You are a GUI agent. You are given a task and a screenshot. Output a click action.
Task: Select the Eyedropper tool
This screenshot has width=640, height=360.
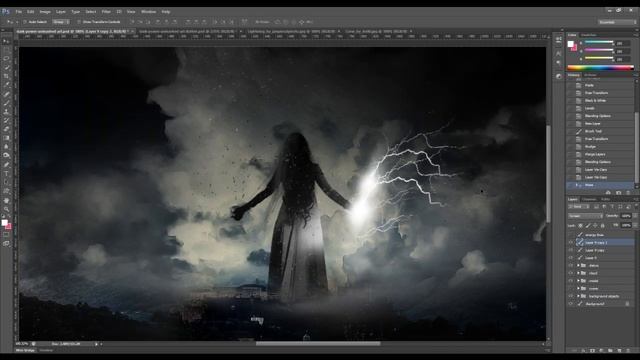[6, 85]
